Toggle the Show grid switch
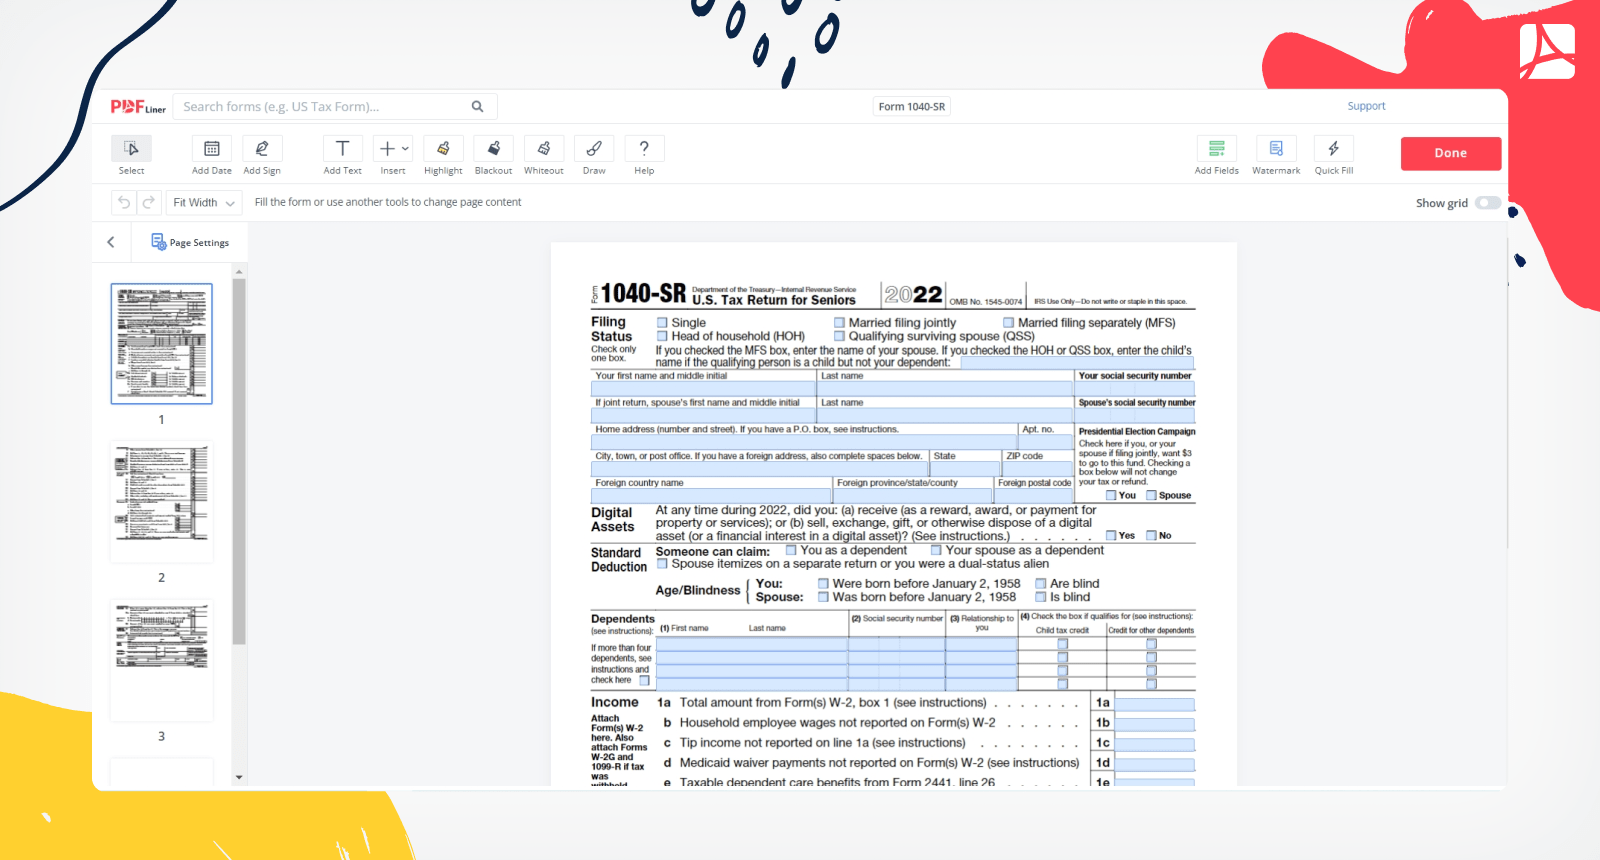Screen dimensions: 1600x860 (x=1488, y=203)
